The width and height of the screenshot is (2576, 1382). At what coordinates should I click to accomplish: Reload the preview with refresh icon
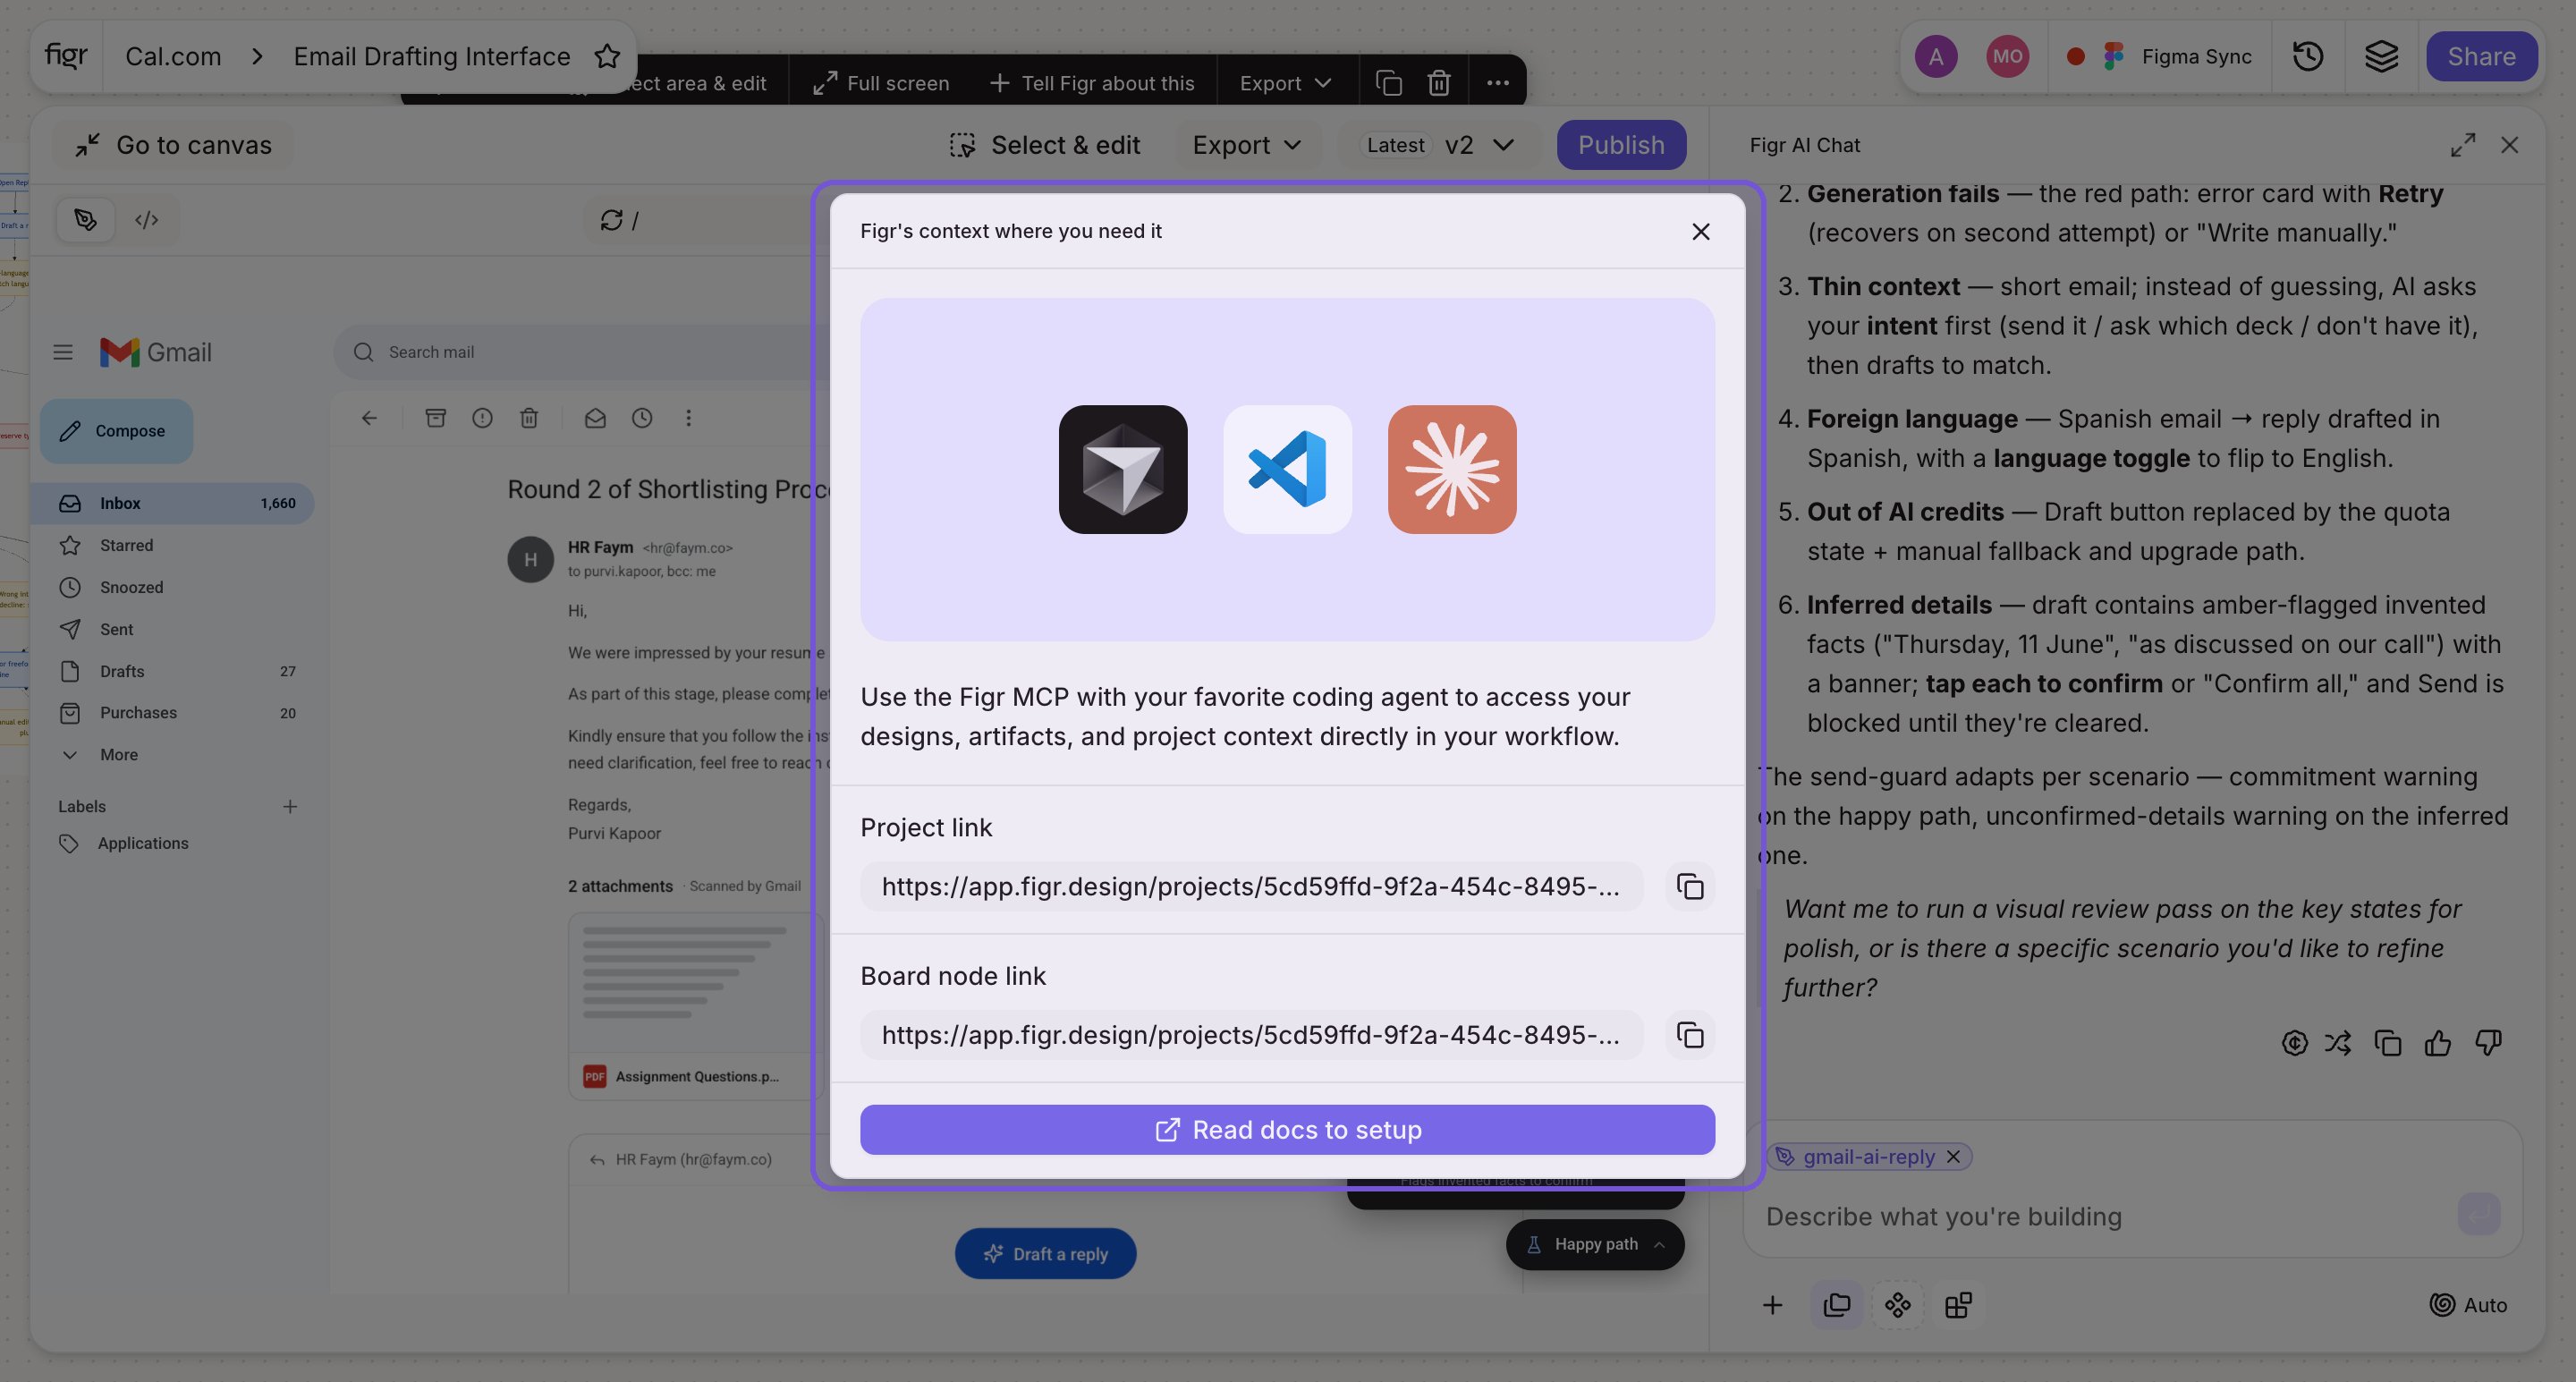[611, 220]
